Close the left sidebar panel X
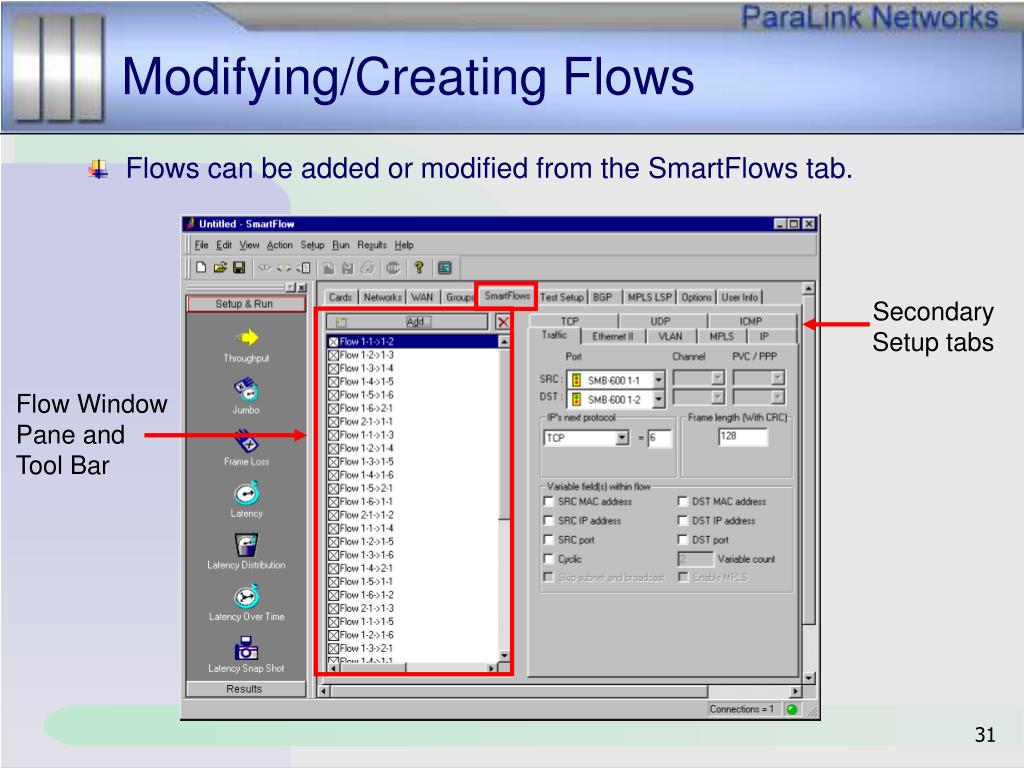 tap(302, 288)
